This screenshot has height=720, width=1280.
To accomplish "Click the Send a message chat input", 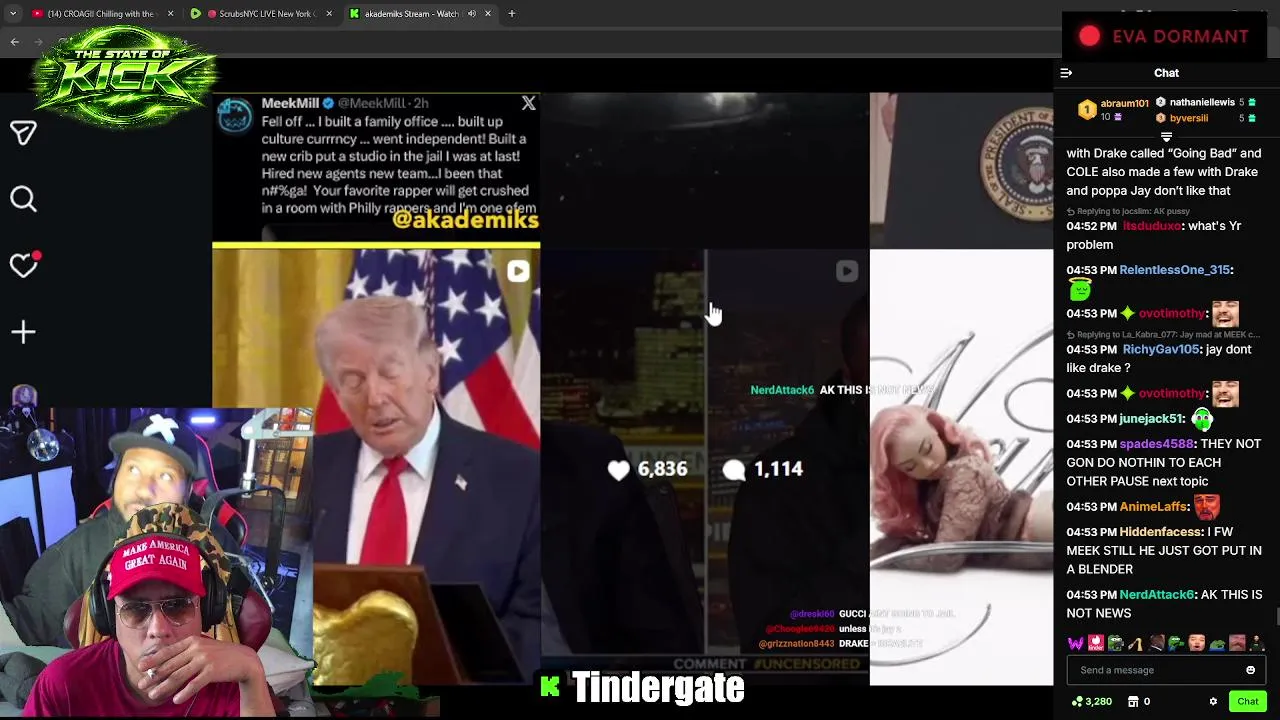I will (x=1166, y=670).
